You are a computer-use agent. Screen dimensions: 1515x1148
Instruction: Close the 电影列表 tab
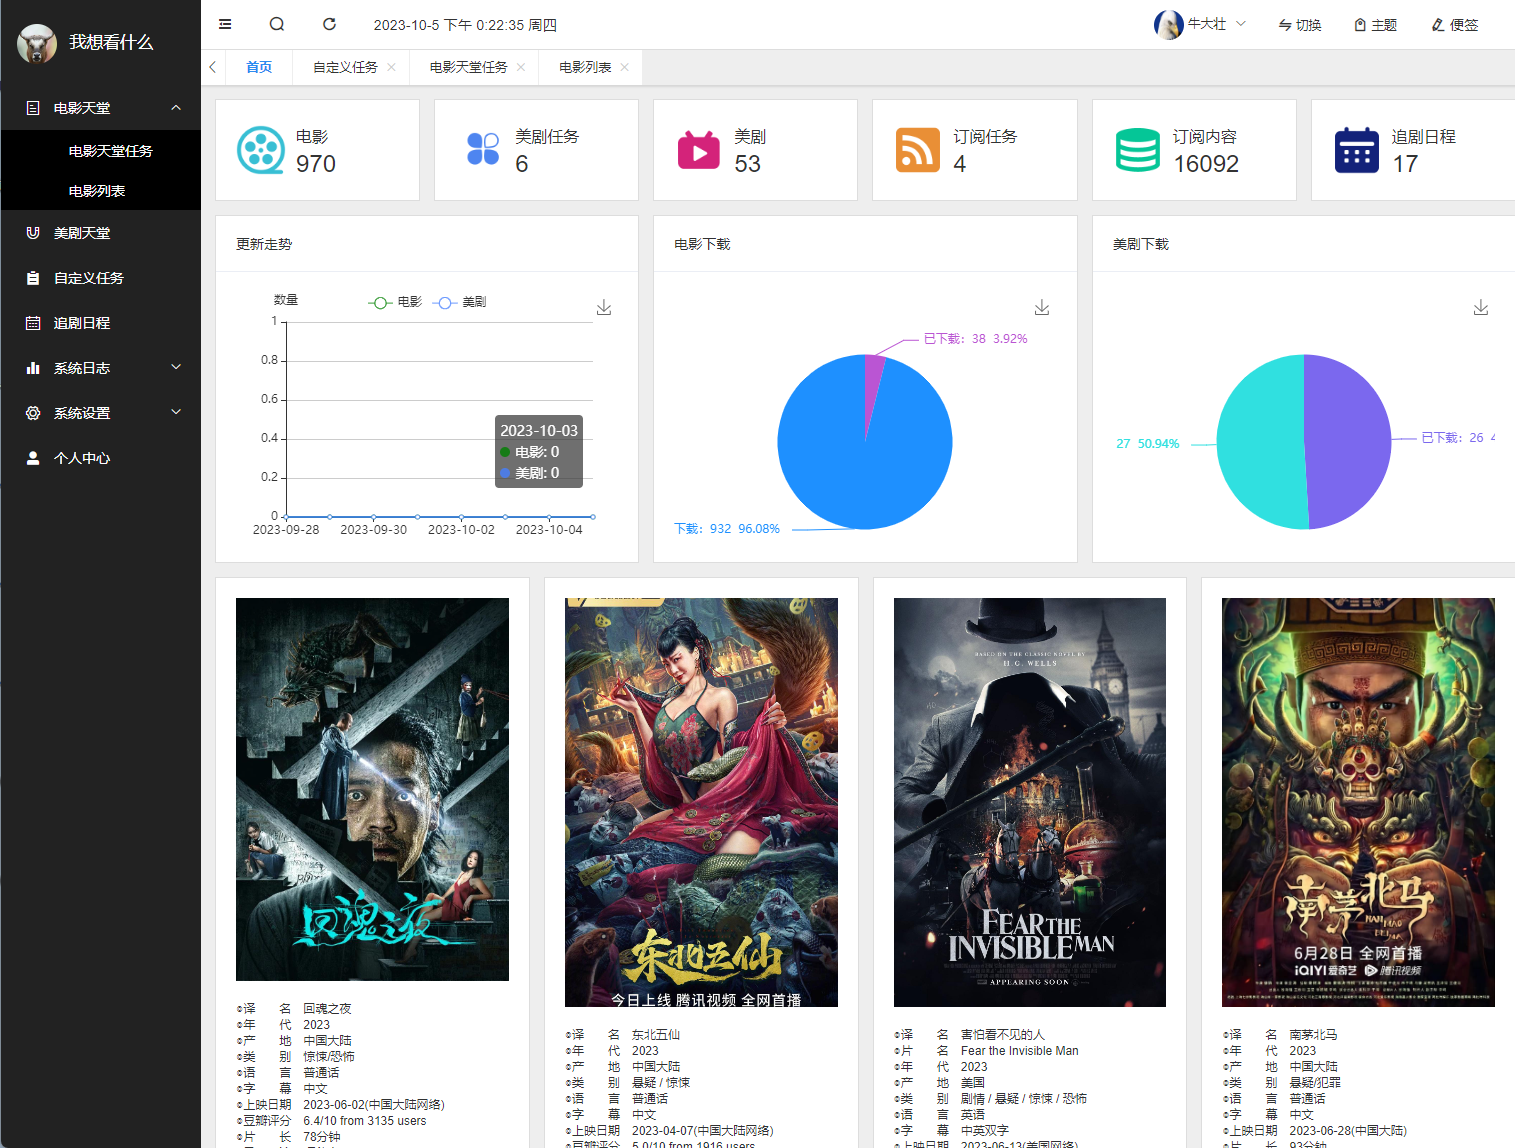point(625,67)
